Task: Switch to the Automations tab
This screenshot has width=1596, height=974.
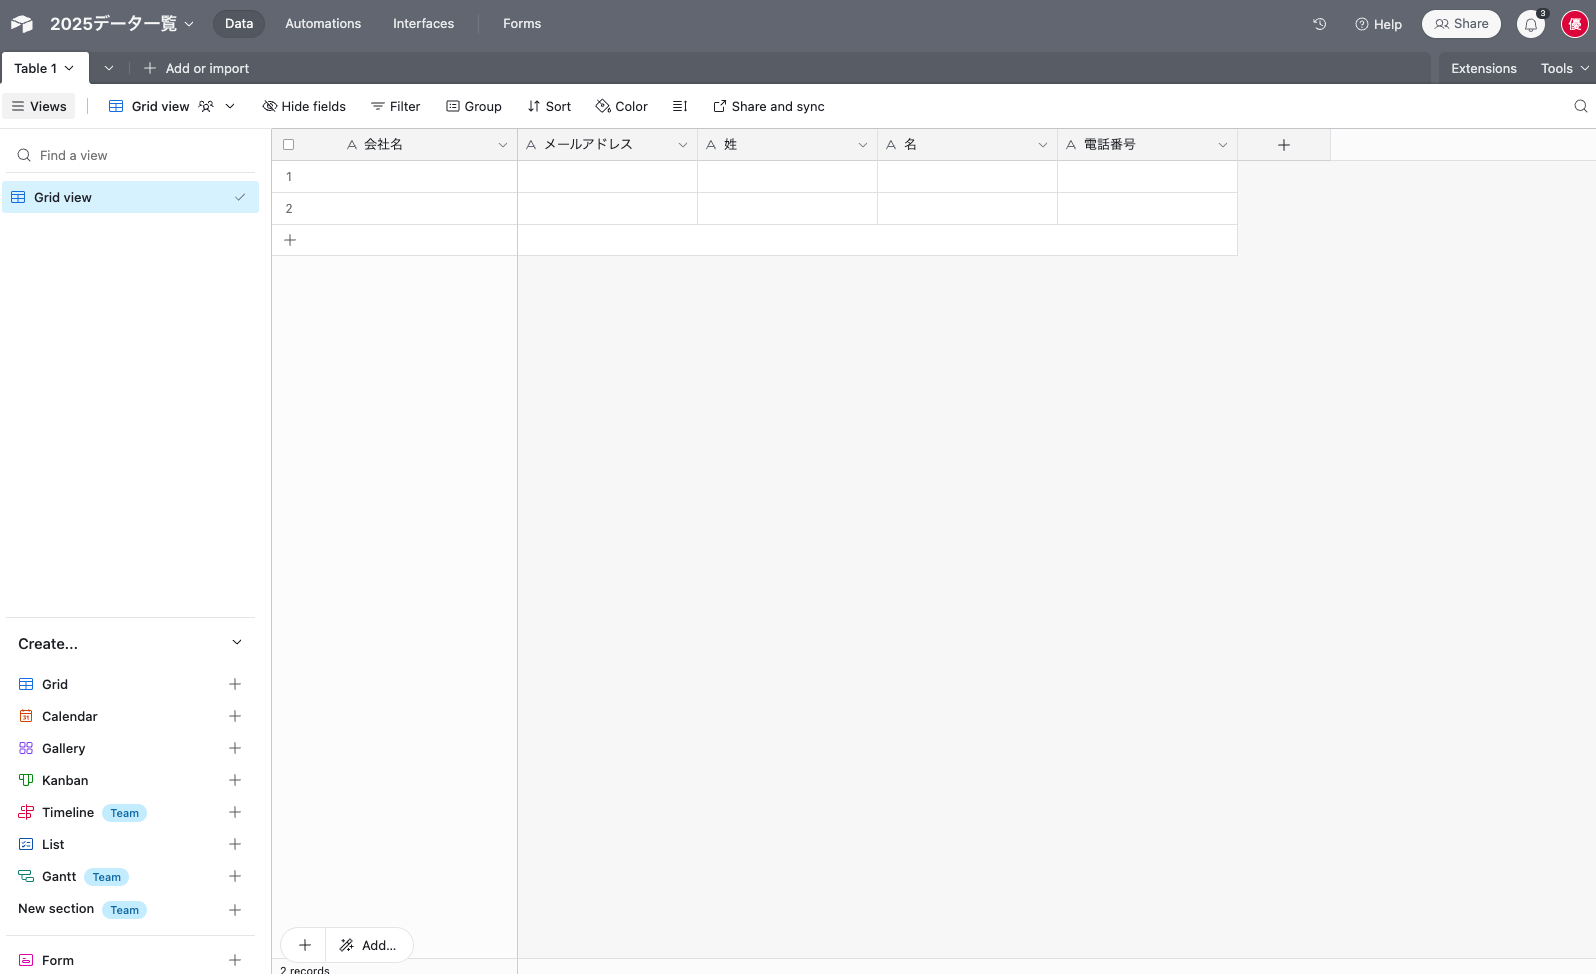Action: click(x=323, y=24)
